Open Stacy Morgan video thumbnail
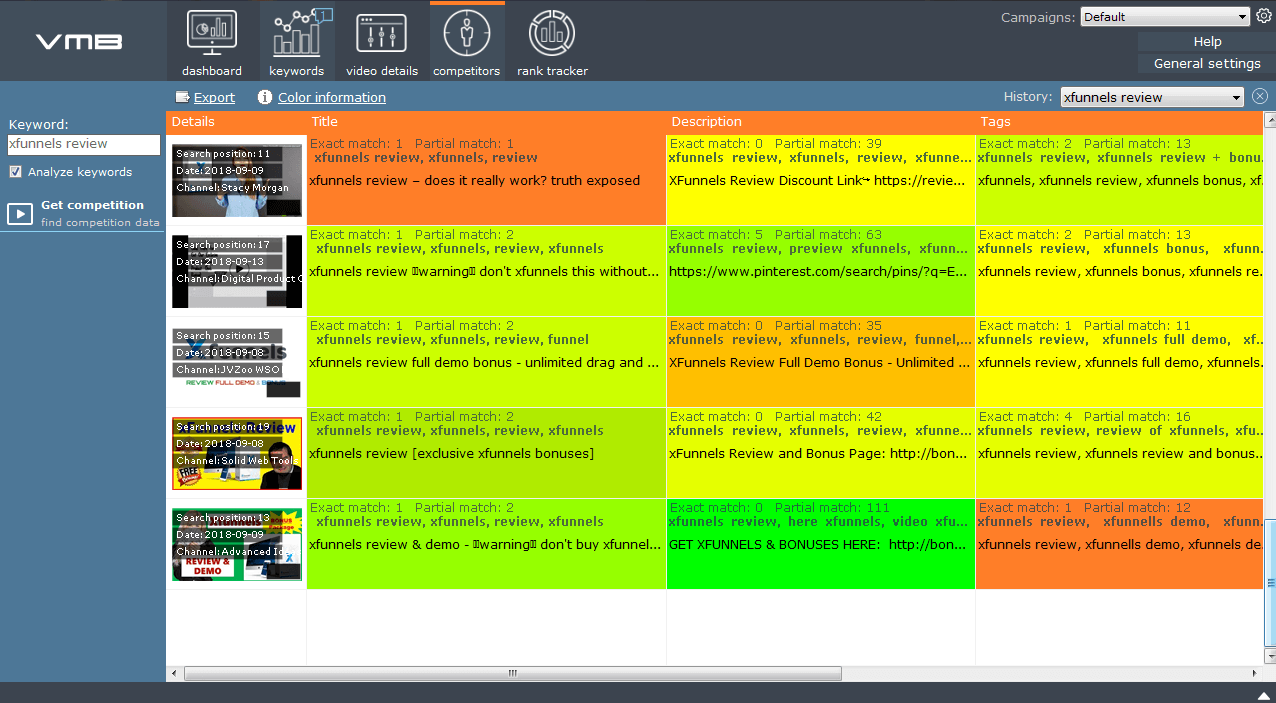The height and width of the screenshot is (703, 1276). coord(237,180)
